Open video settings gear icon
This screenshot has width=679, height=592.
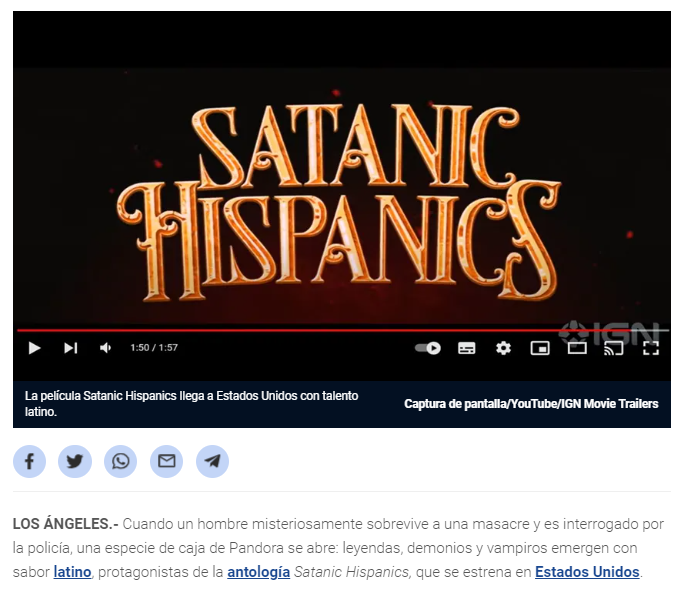[x=503, y=348]
